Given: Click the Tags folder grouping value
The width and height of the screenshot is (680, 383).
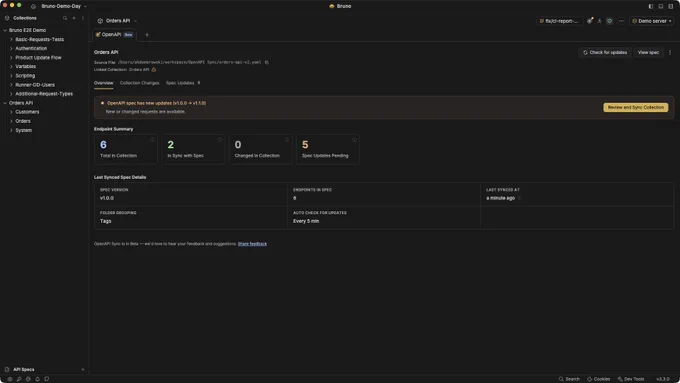Looking at the screenshot, I should [x=105, y=221].
